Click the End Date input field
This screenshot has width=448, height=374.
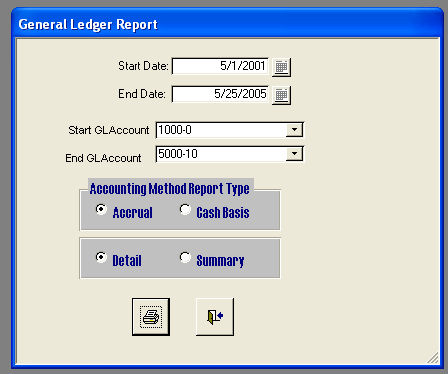coord(220,94)
